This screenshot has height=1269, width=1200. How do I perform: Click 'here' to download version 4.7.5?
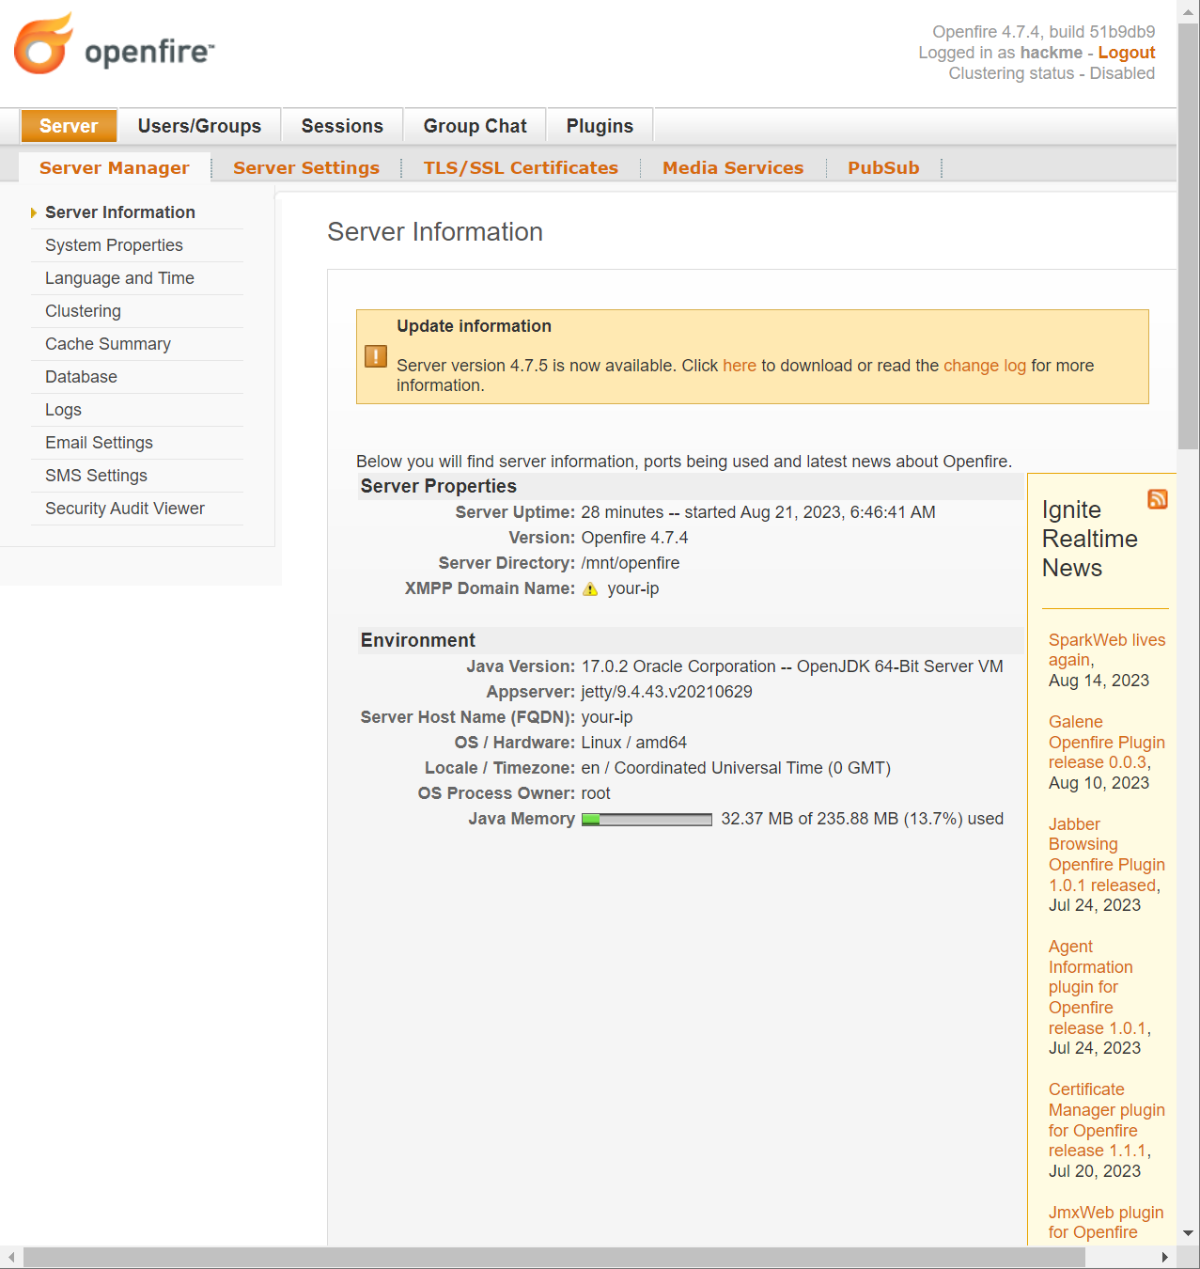[740, 366]
